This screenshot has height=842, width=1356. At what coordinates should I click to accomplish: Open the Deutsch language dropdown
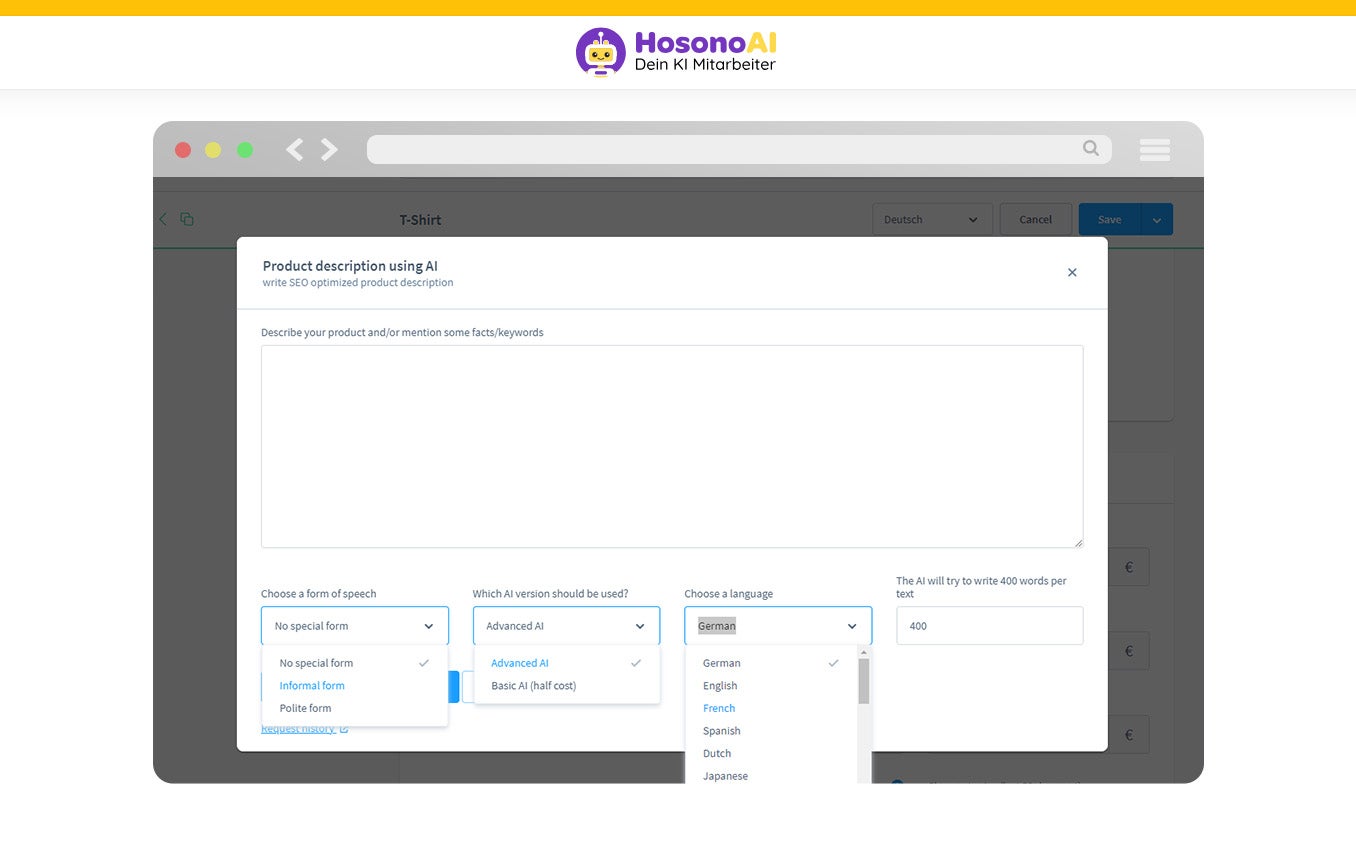coord(932,219)
